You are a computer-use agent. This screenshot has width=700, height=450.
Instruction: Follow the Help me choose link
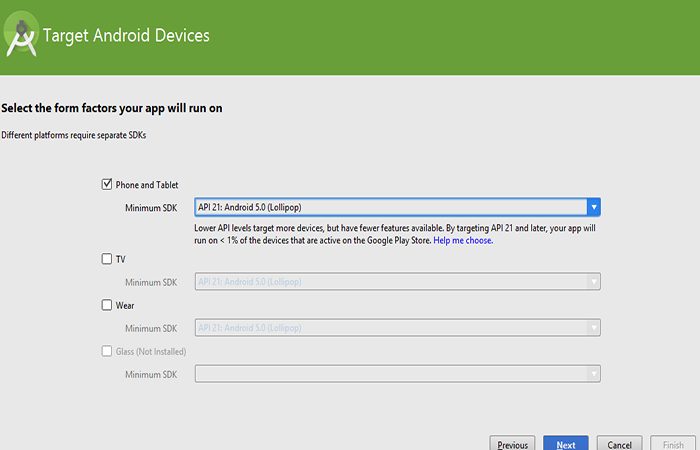pos(463,240)
